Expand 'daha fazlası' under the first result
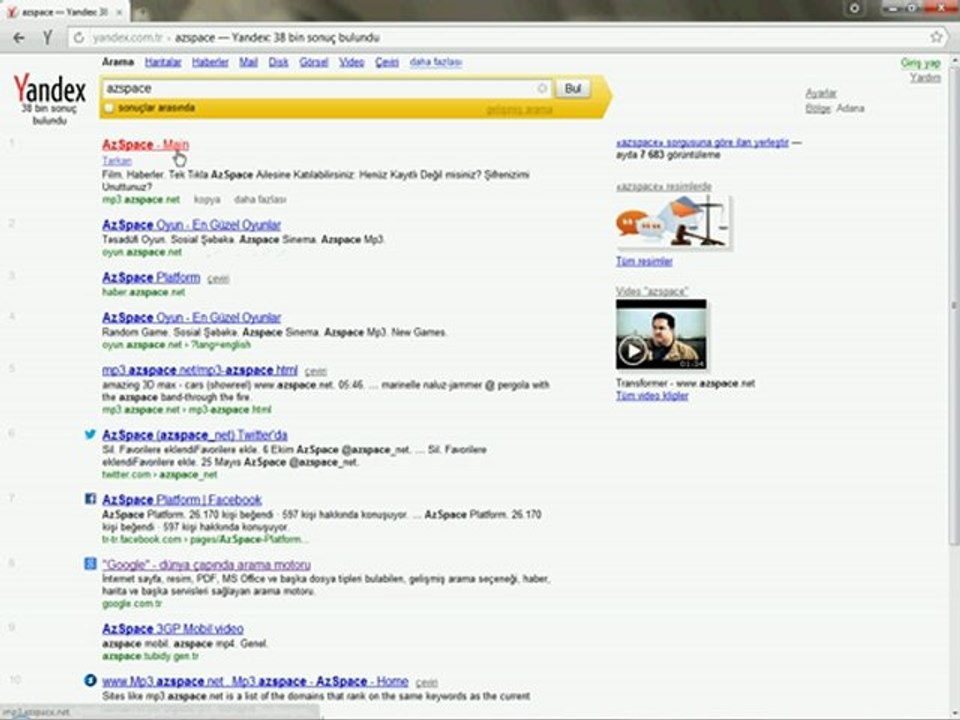The height and width of the screenshot is (720, 960). tap(260, 200)
